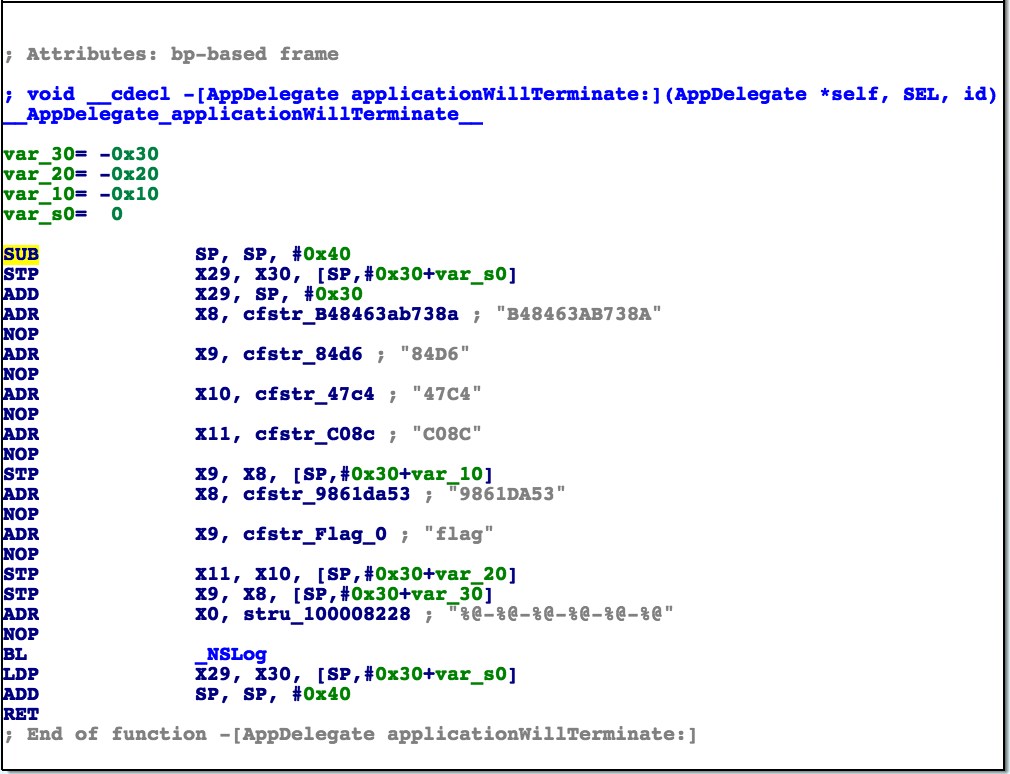Click the RET instruction
Screen dimensions: 1010x774
tap(21, 714)
